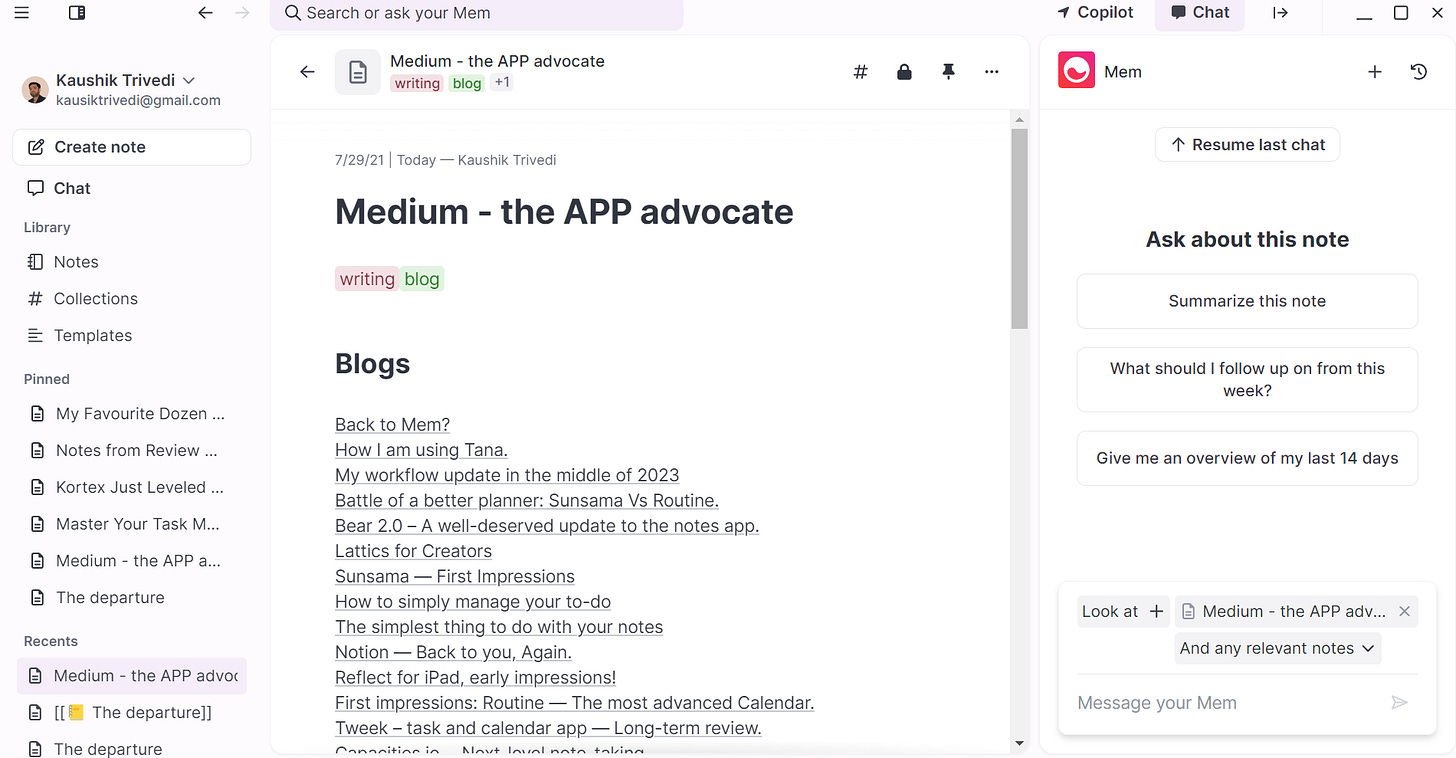Open 'My workflow update in the middle of 2023'

click(507, 475)
